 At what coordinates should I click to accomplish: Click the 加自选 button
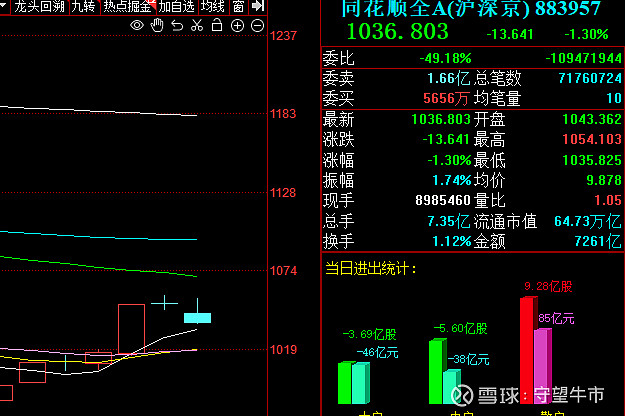(176, 6)
